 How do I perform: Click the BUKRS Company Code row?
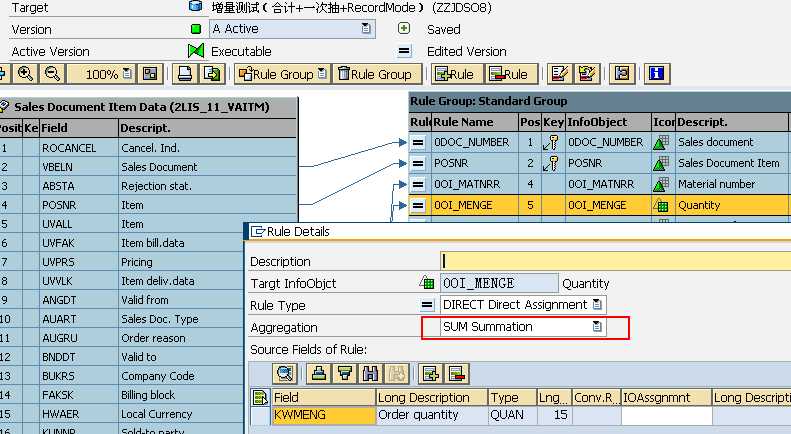pyautogui.click(x=122, y=376)
